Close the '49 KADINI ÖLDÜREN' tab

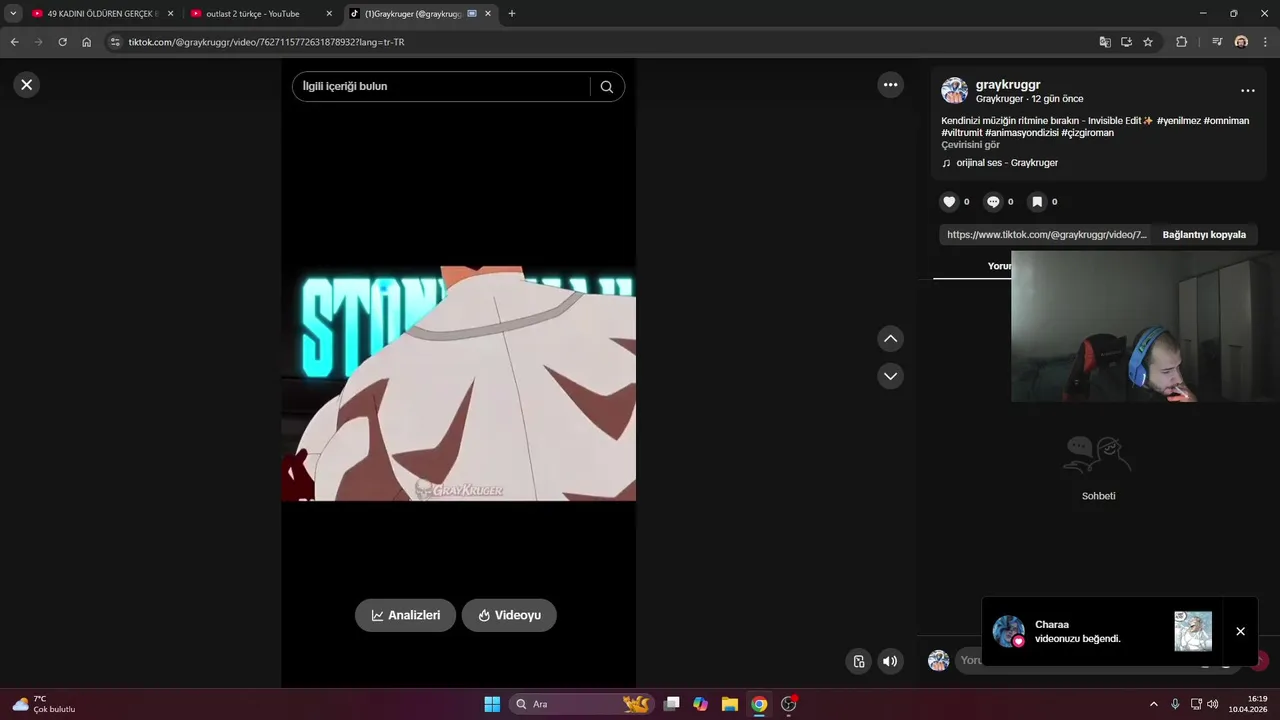click(x=170, y=14)
